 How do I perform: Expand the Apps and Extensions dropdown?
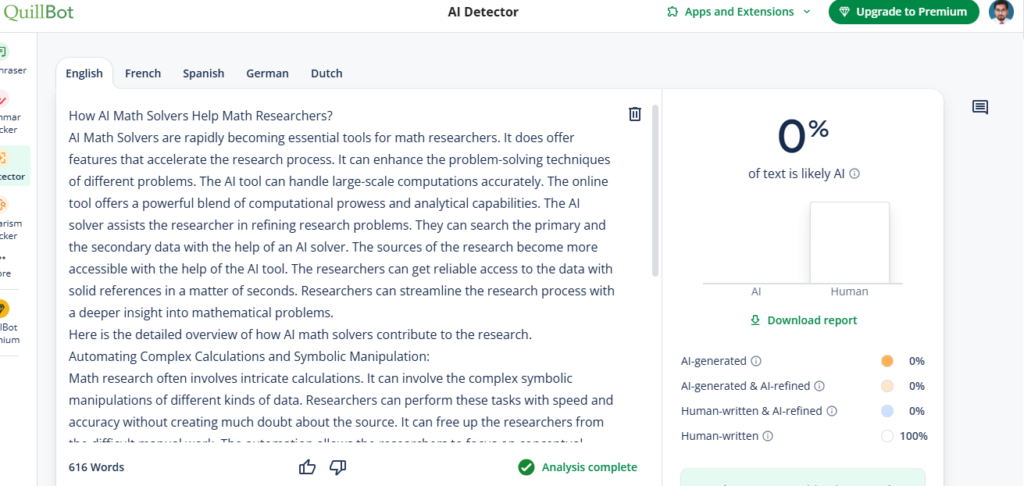pyautogui.click(x=739, y=12)
